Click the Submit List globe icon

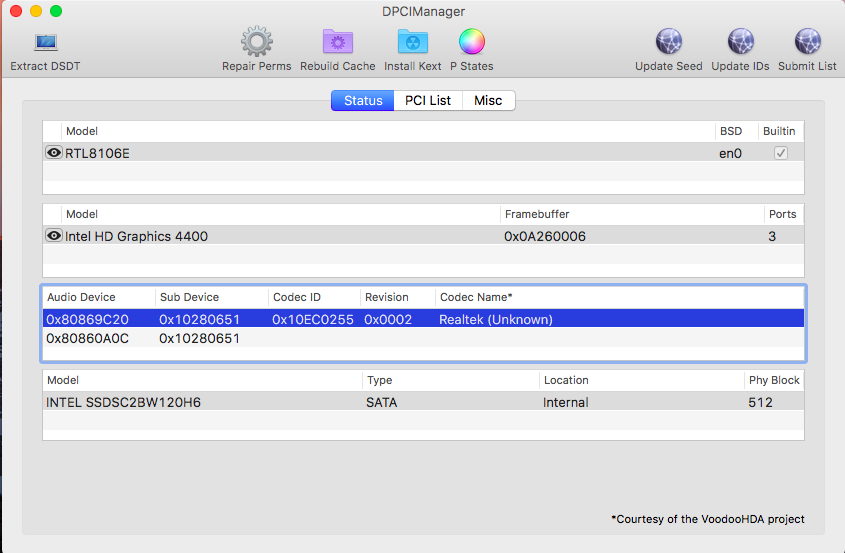pyautogui.click(x=806, y=42)
